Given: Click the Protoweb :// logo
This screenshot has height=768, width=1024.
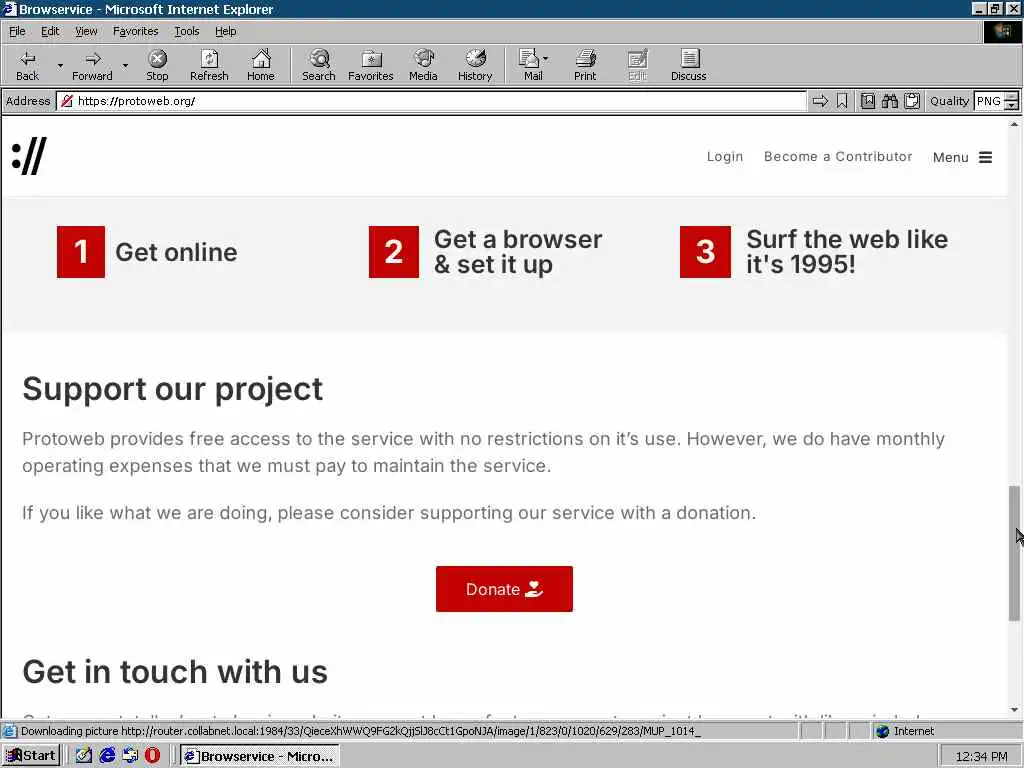Looking at the screenshot, I should 29,156.
